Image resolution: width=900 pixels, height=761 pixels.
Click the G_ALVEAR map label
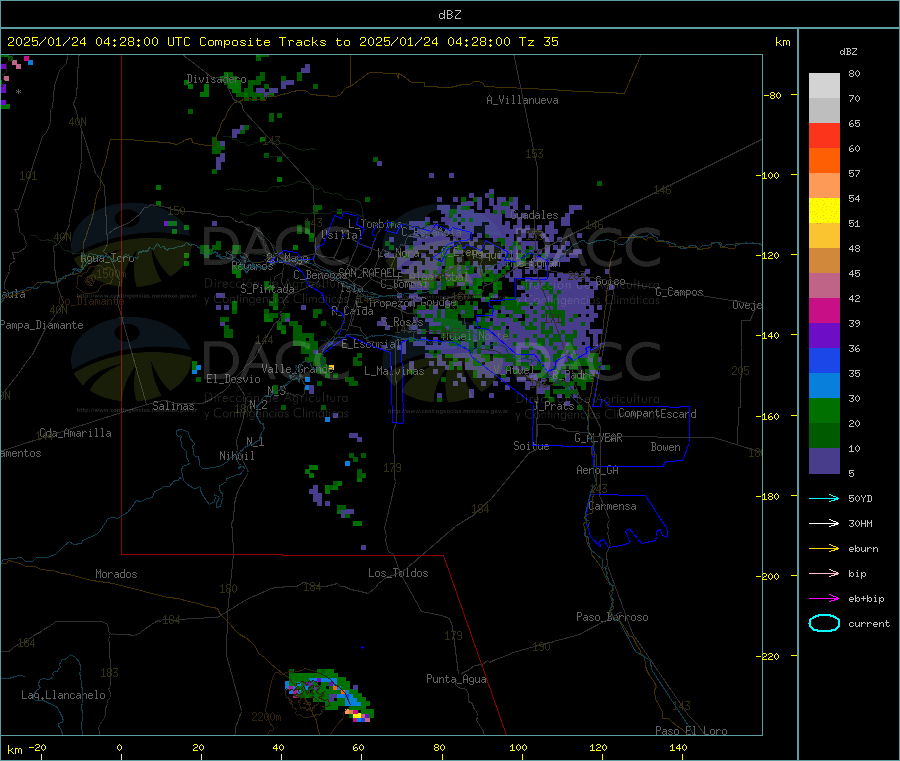598,438
